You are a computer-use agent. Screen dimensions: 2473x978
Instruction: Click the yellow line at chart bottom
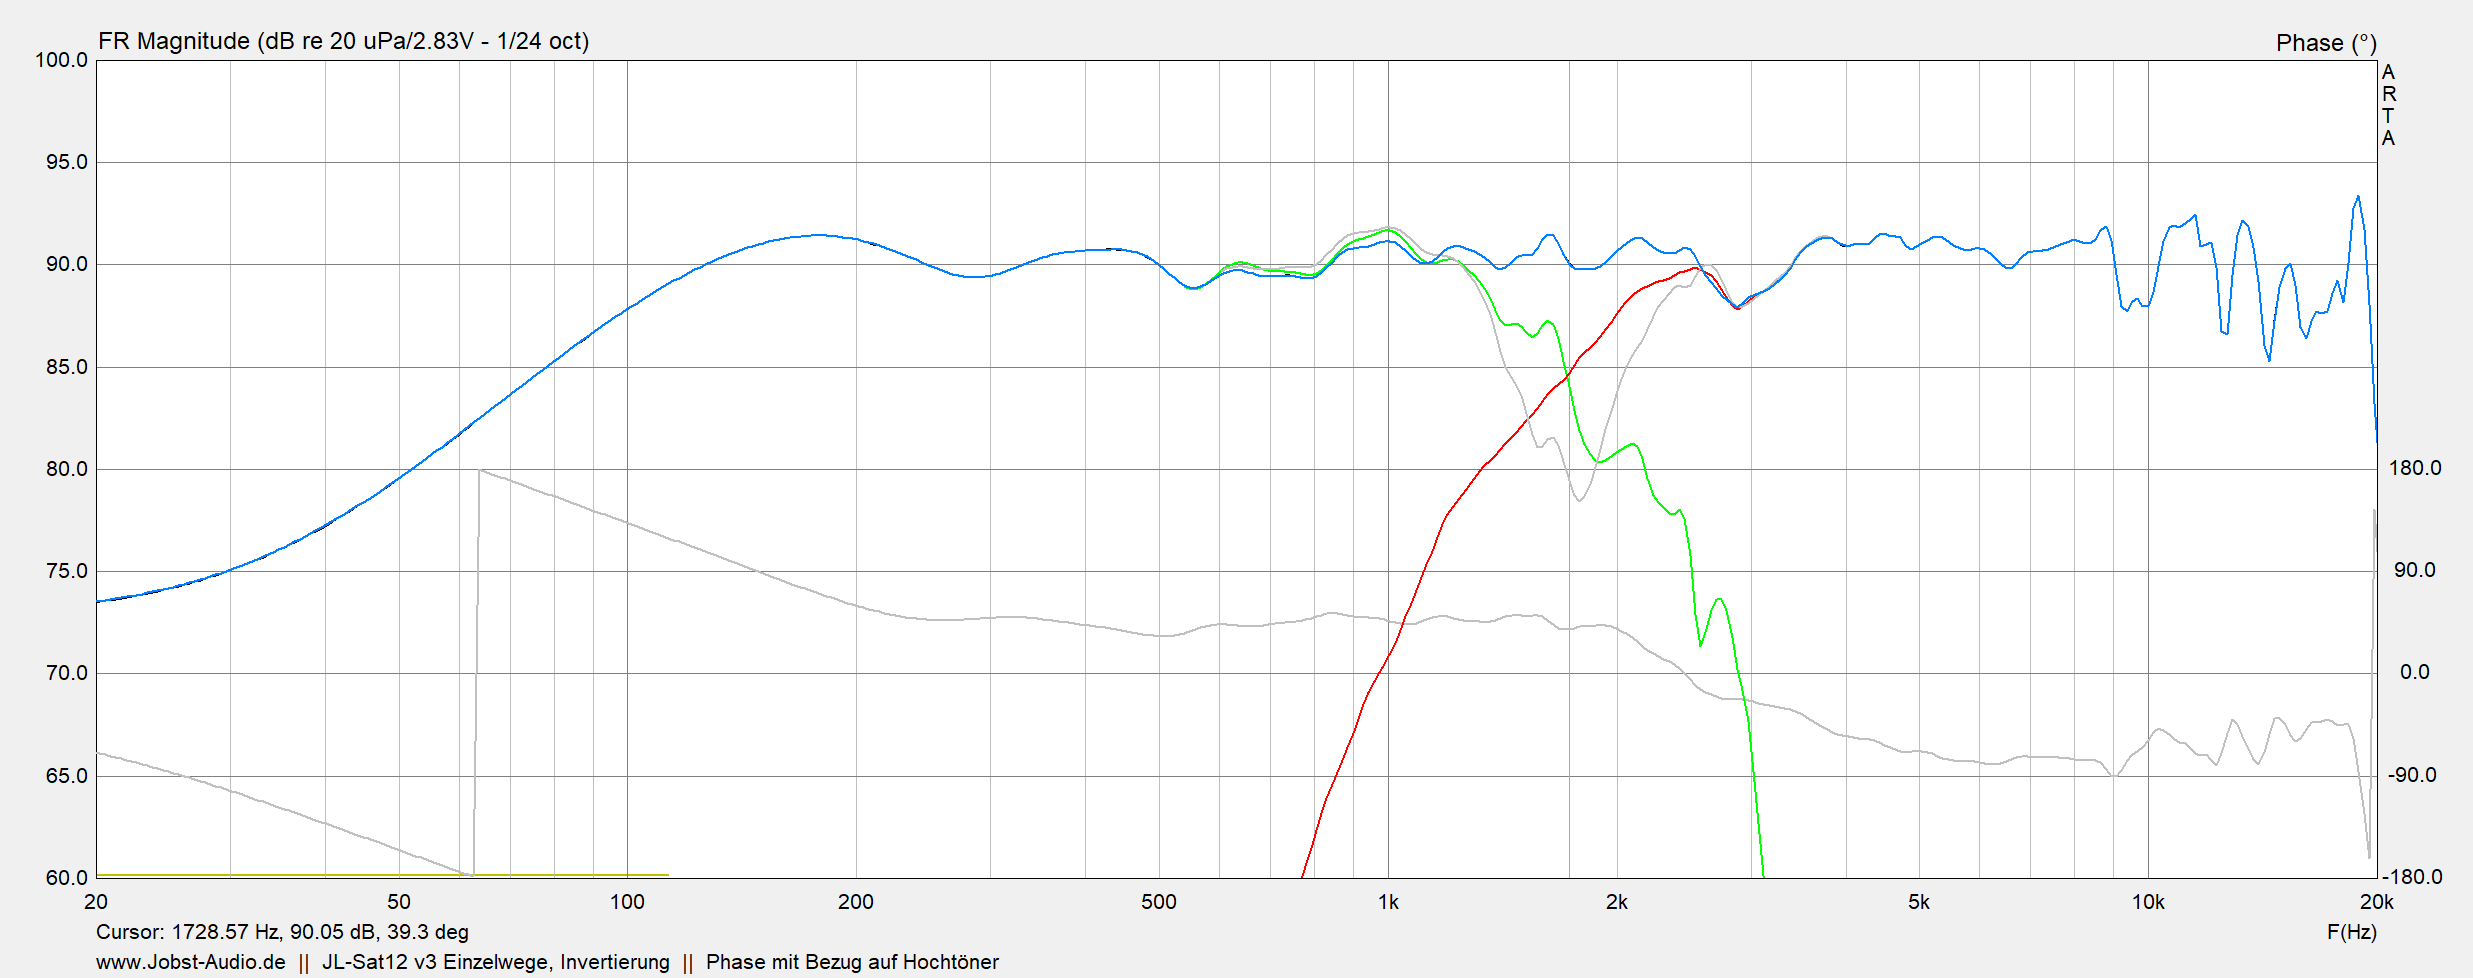click(380, 875)
